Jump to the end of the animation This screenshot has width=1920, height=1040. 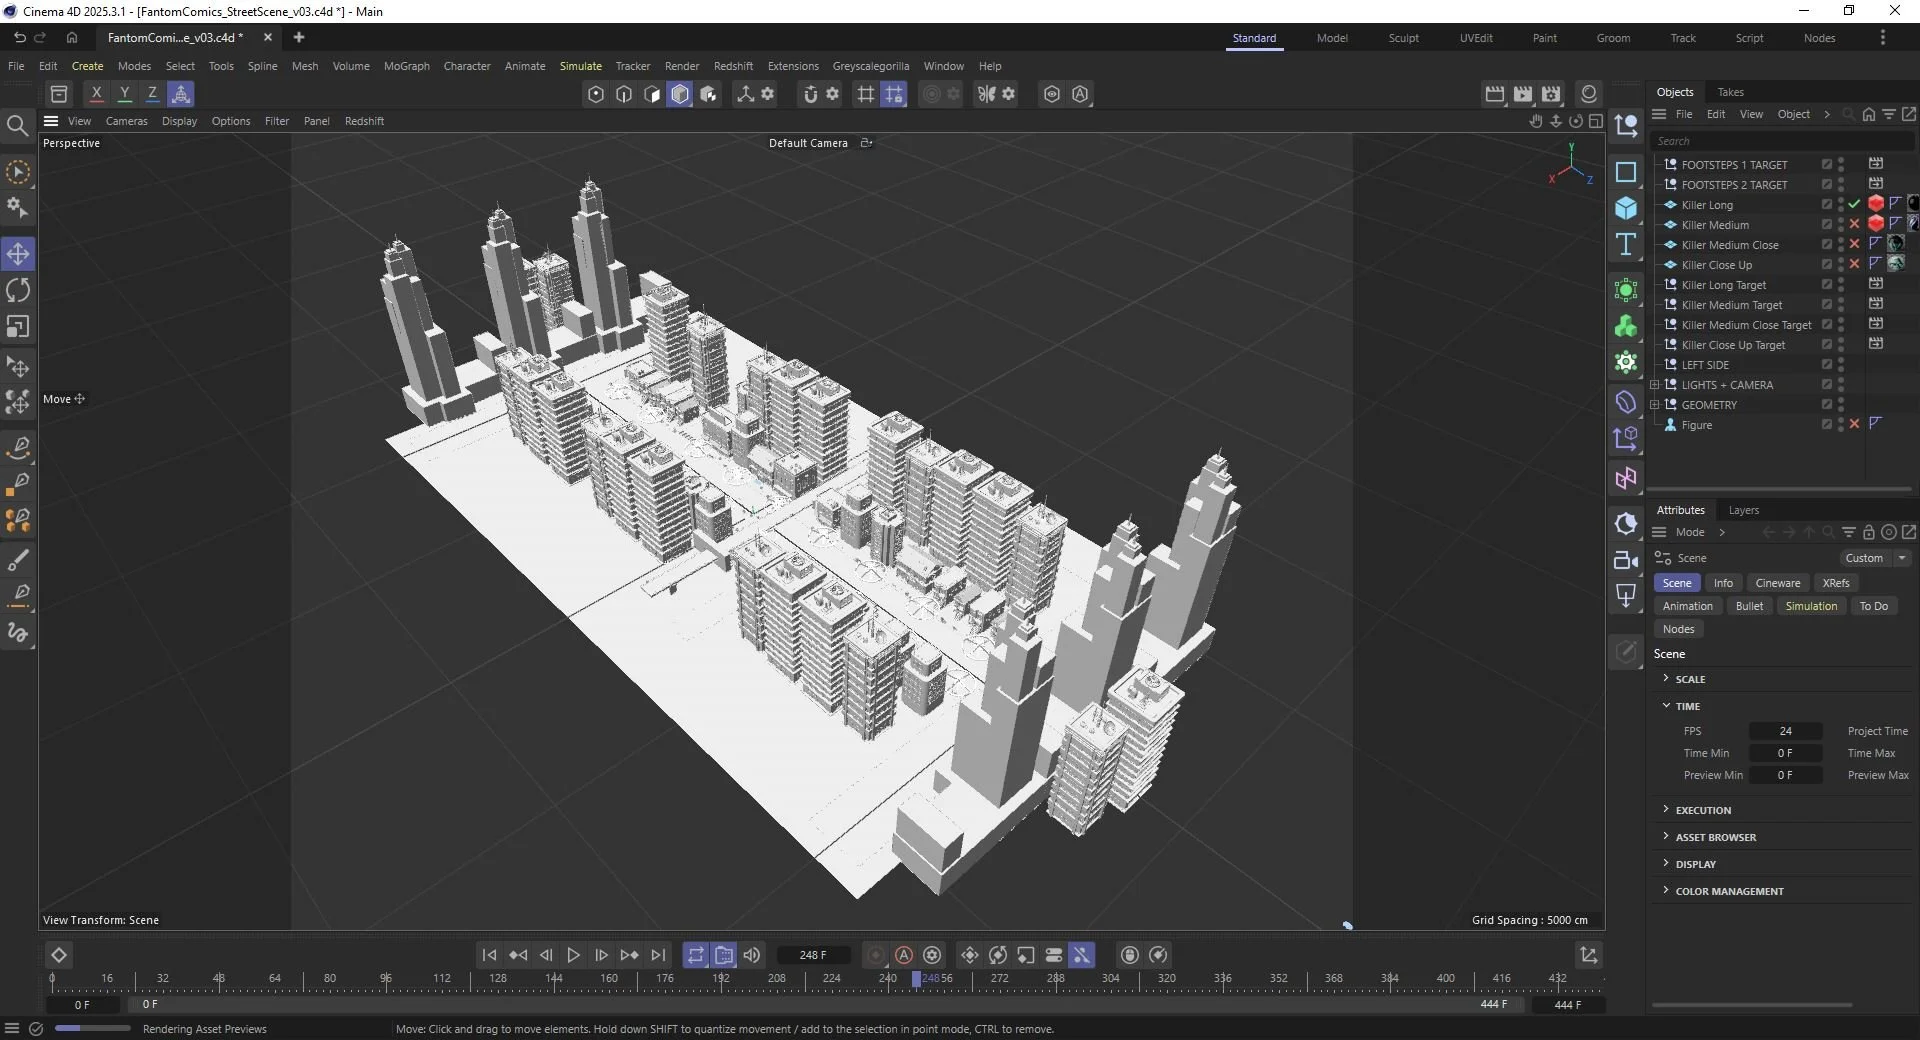pos(658,955)
